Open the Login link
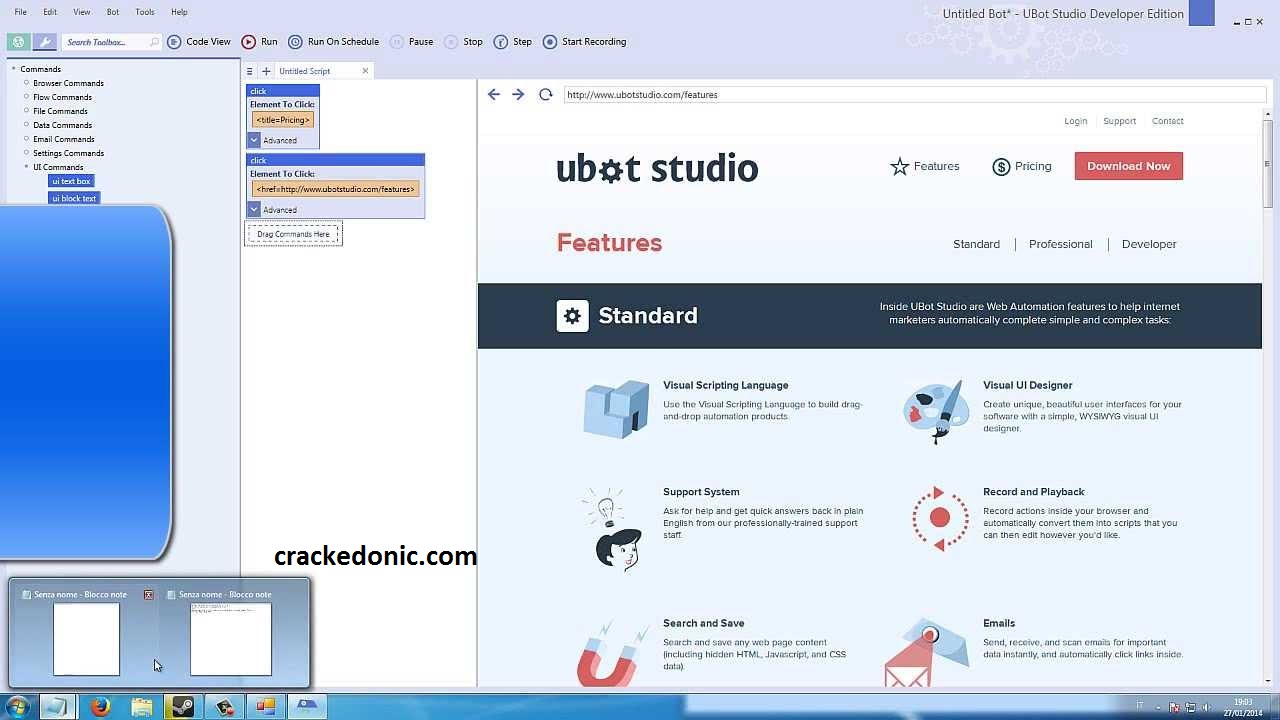 point(1075,121)
